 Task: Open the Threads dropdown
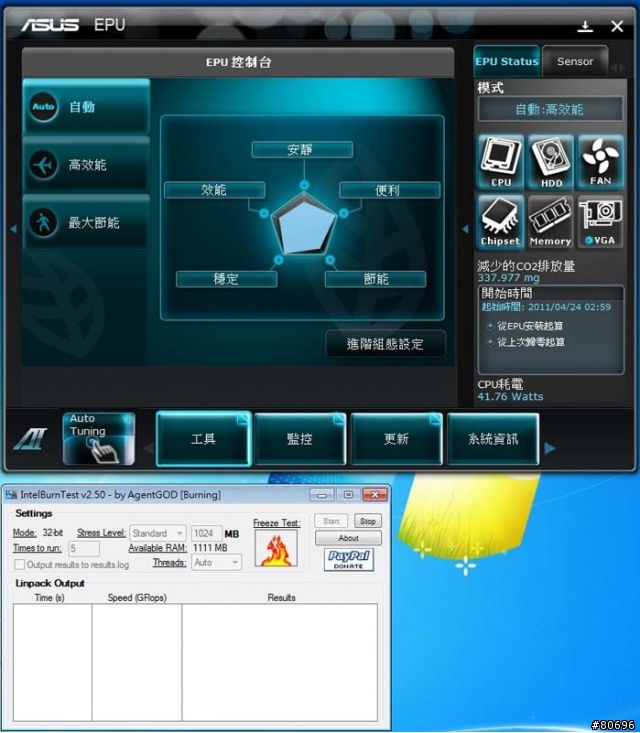click(x=216, y=562)
